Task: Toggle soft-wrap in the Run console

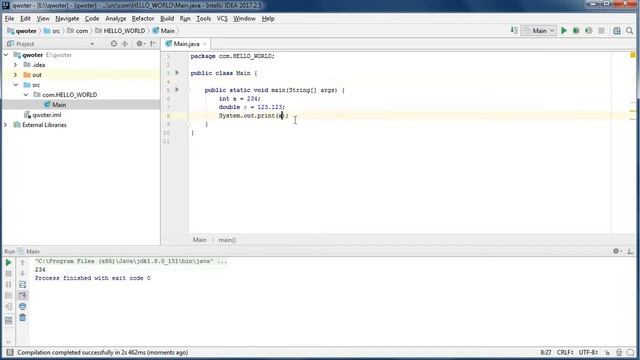Action: click(x=22, y=284)
